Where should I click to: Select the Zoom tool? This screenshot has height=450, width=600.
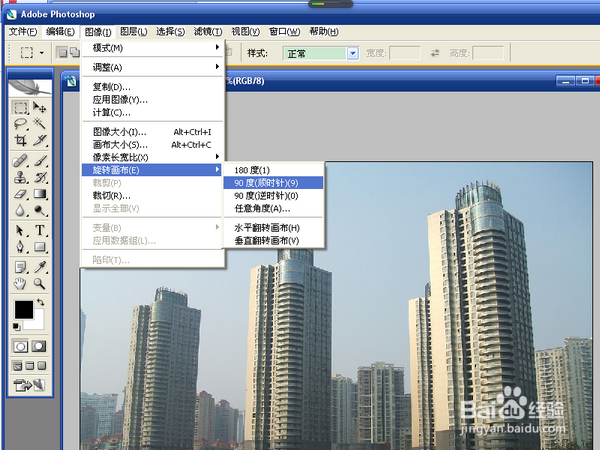pos(40,284)
